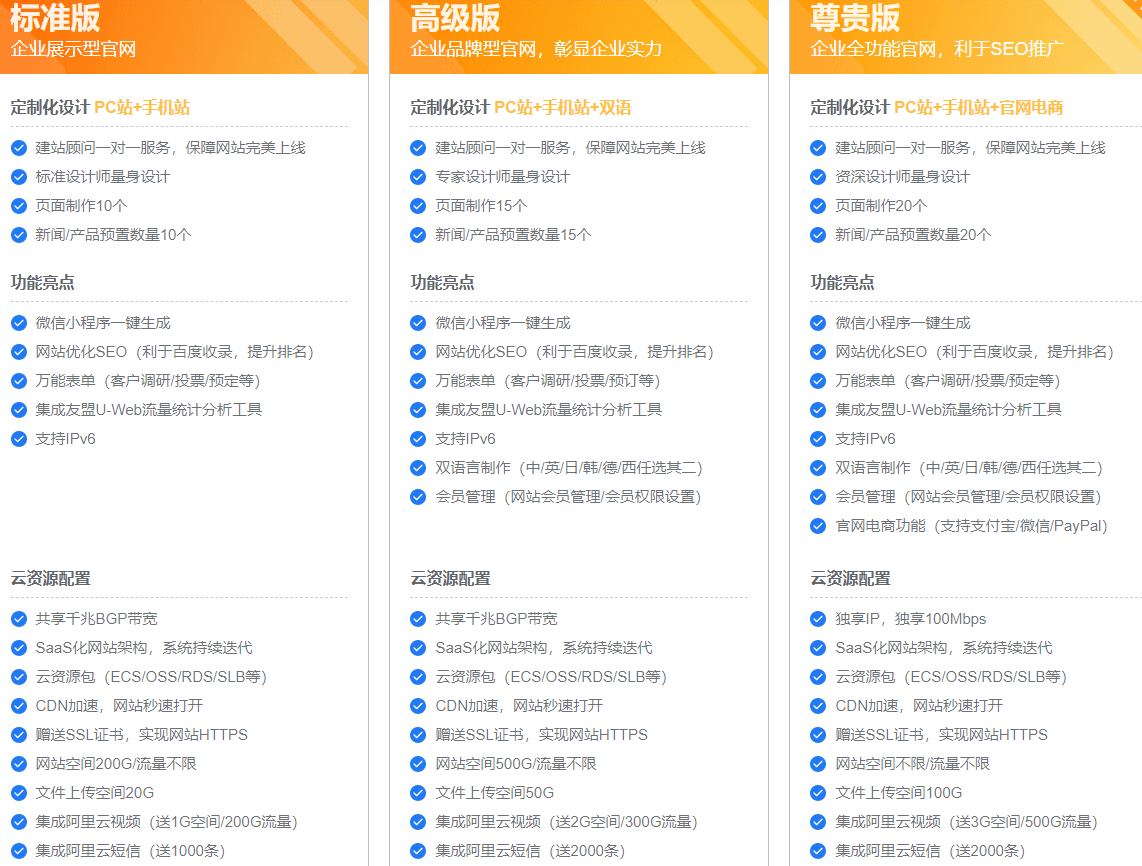Click heading 定制化设计 PC站+手机站 in 标准版
Image resolution: width=1142 pixels, height=866 pixels.
(x=100, y=108)
